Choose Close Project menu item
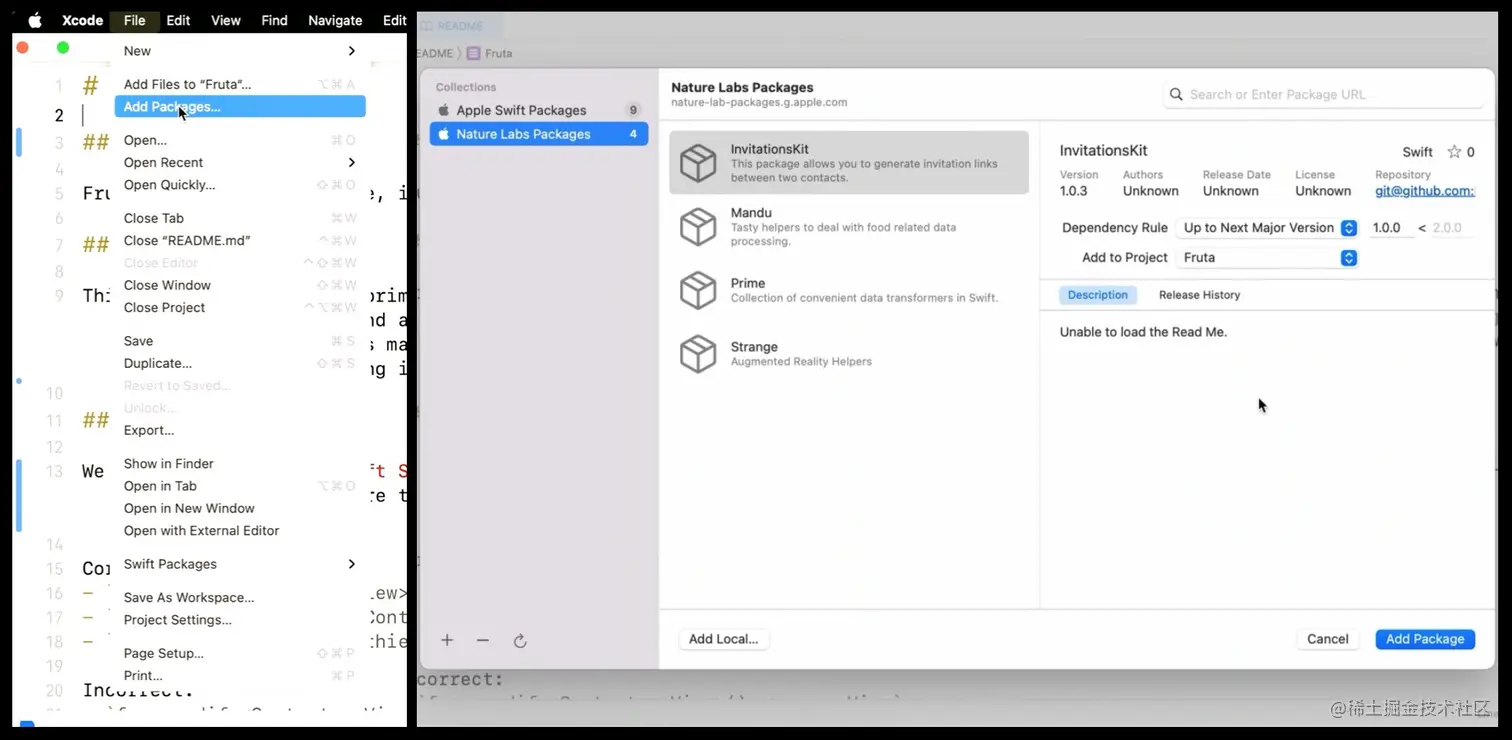Viewport: 1512px width, 740px height. pyautogui.click(x=240, y=307)
